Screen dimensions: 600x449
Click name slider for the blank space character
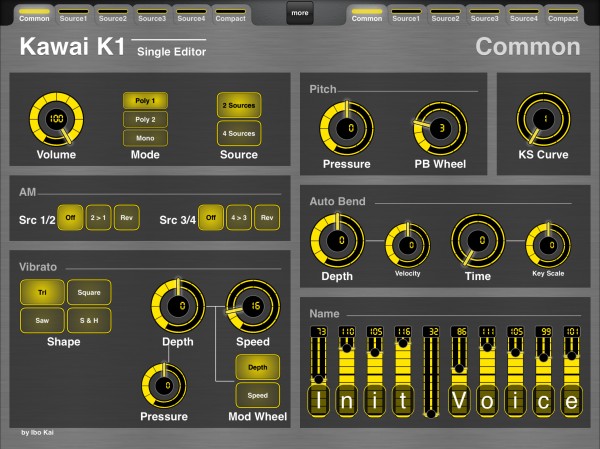tap(431, 376)
